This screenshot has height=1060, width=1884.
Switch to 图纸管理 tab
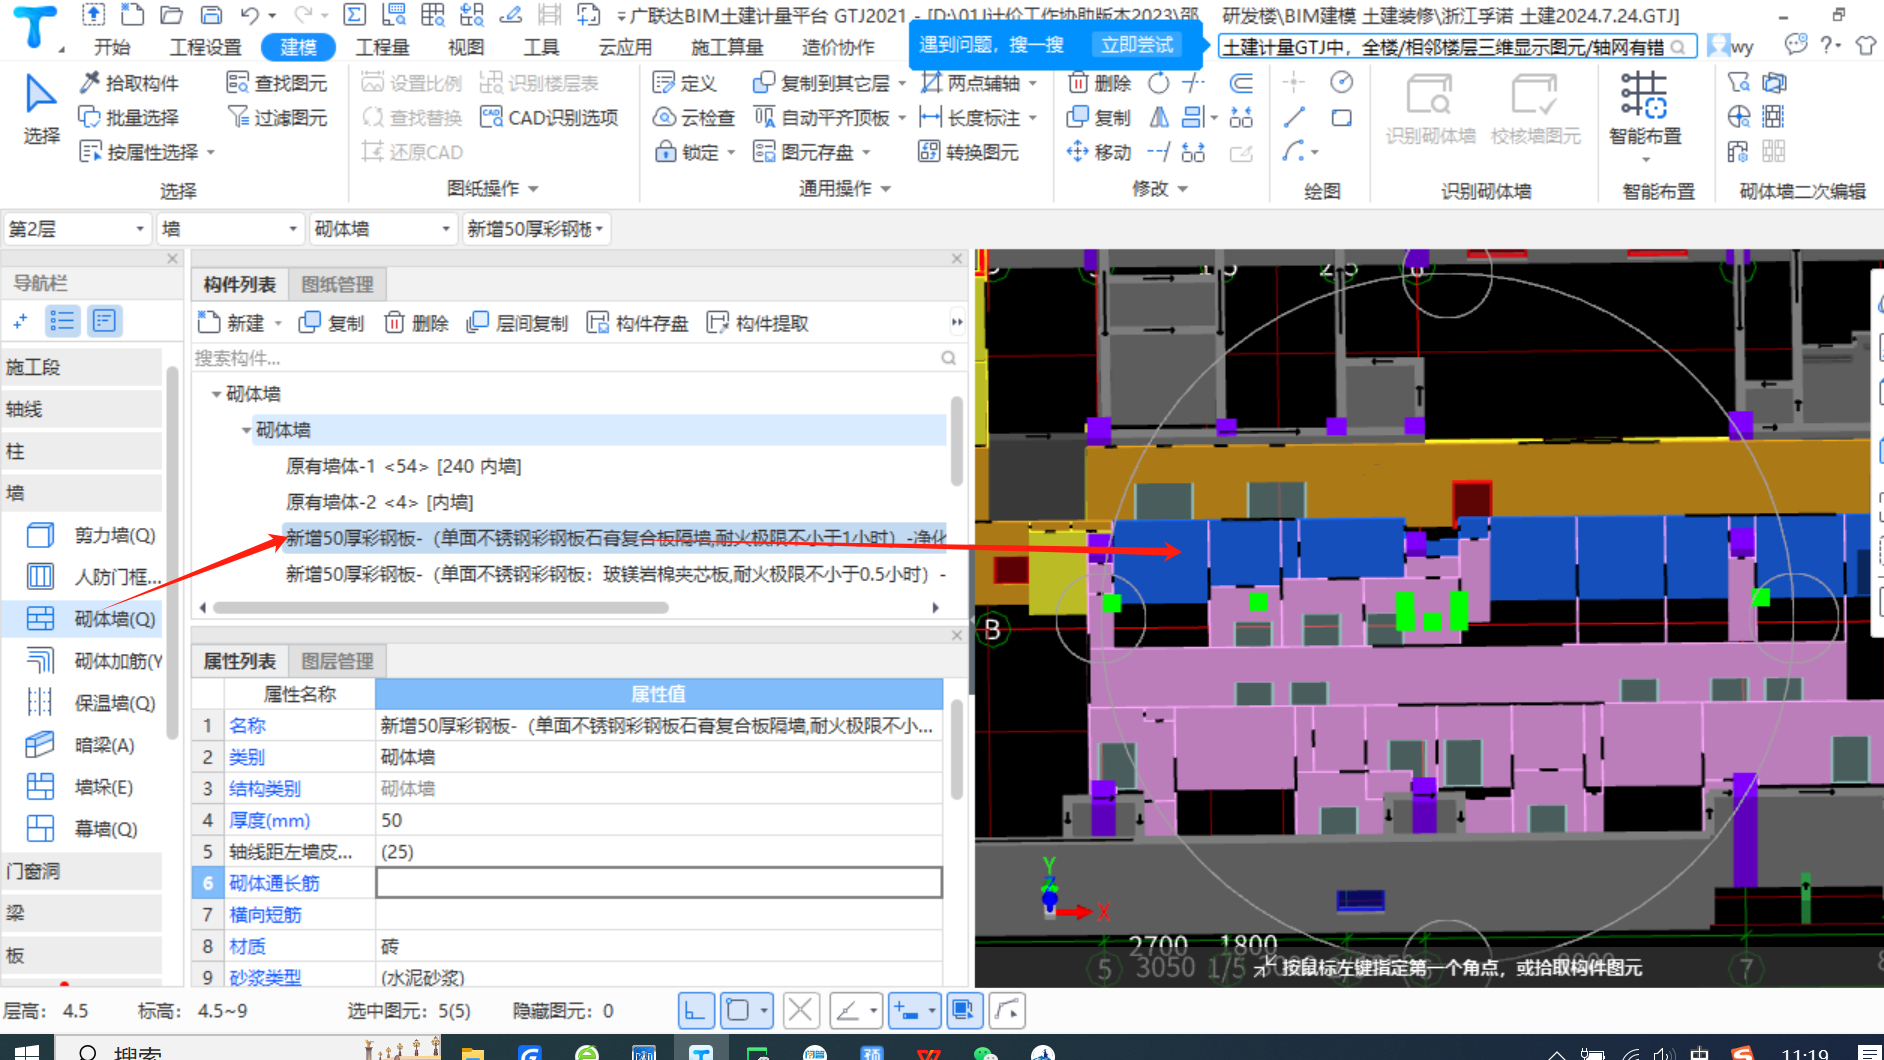tap(338, 284)
